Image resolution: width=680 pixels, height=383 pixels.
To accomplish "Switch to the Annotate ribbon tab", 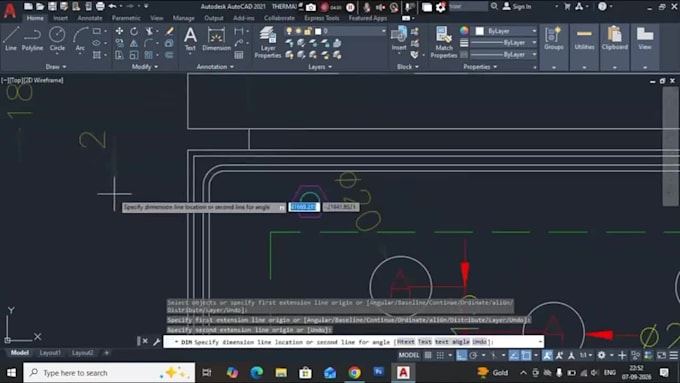I will 90,18.
